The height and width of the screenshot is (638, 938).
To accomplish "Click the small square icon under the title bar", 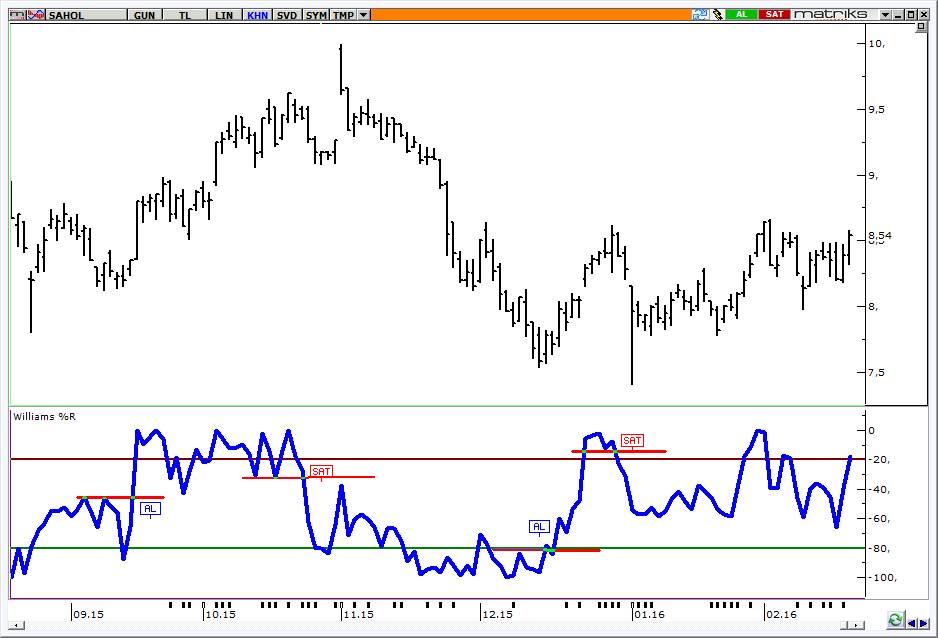I will (x=921, y=27).
